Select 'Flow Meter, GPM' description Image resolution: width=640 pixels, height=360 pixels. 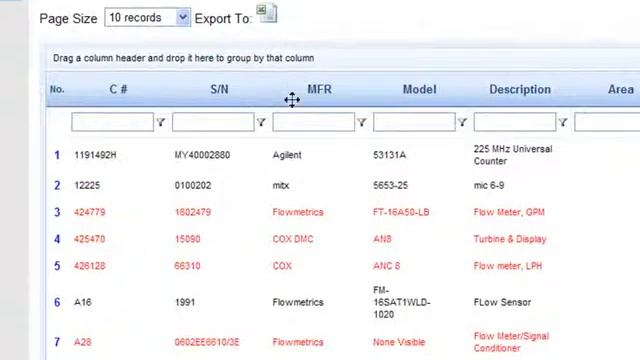pos(509,212)
